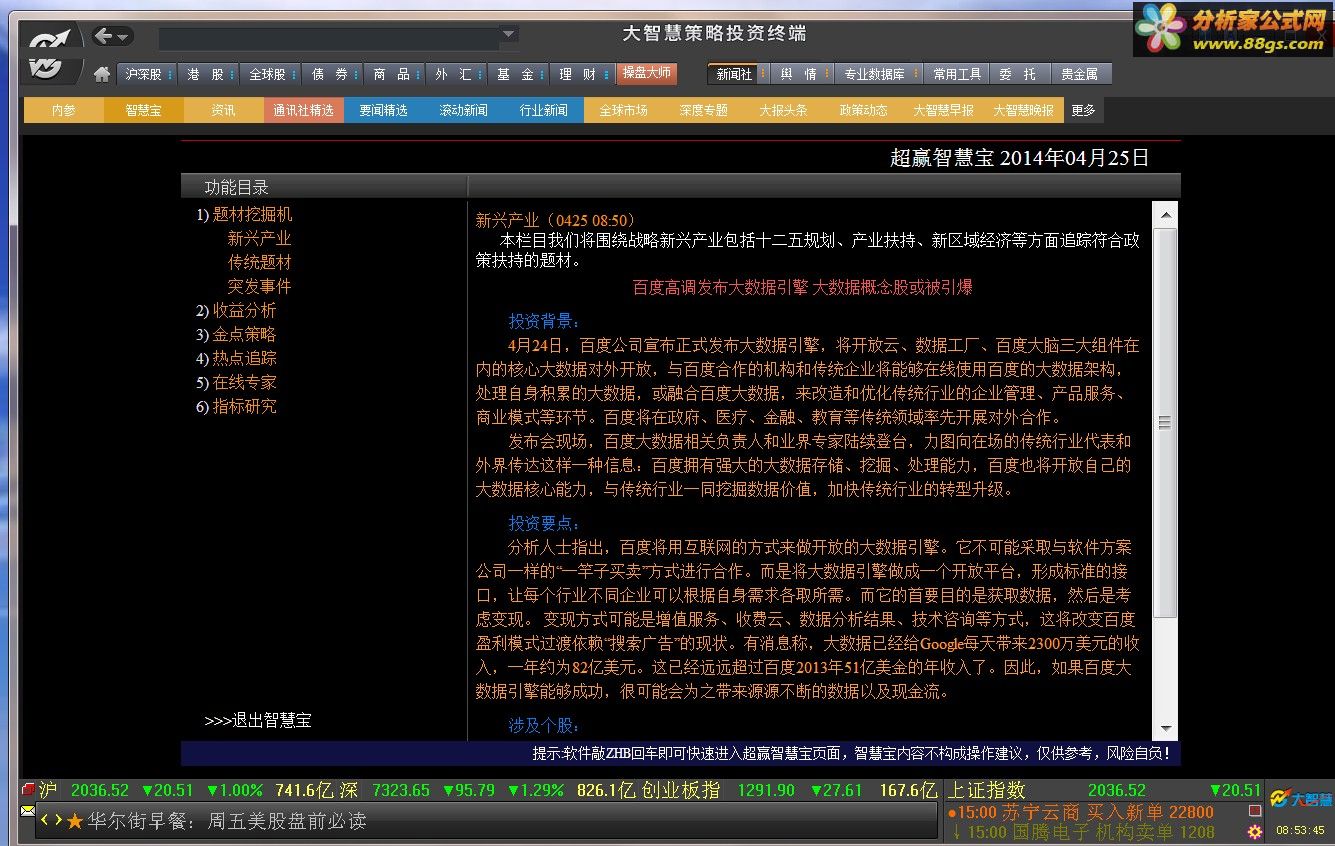Select 5) 在线专家 in the function list
The width and height of the screenshot is (1335, 846).
(236, 382)
